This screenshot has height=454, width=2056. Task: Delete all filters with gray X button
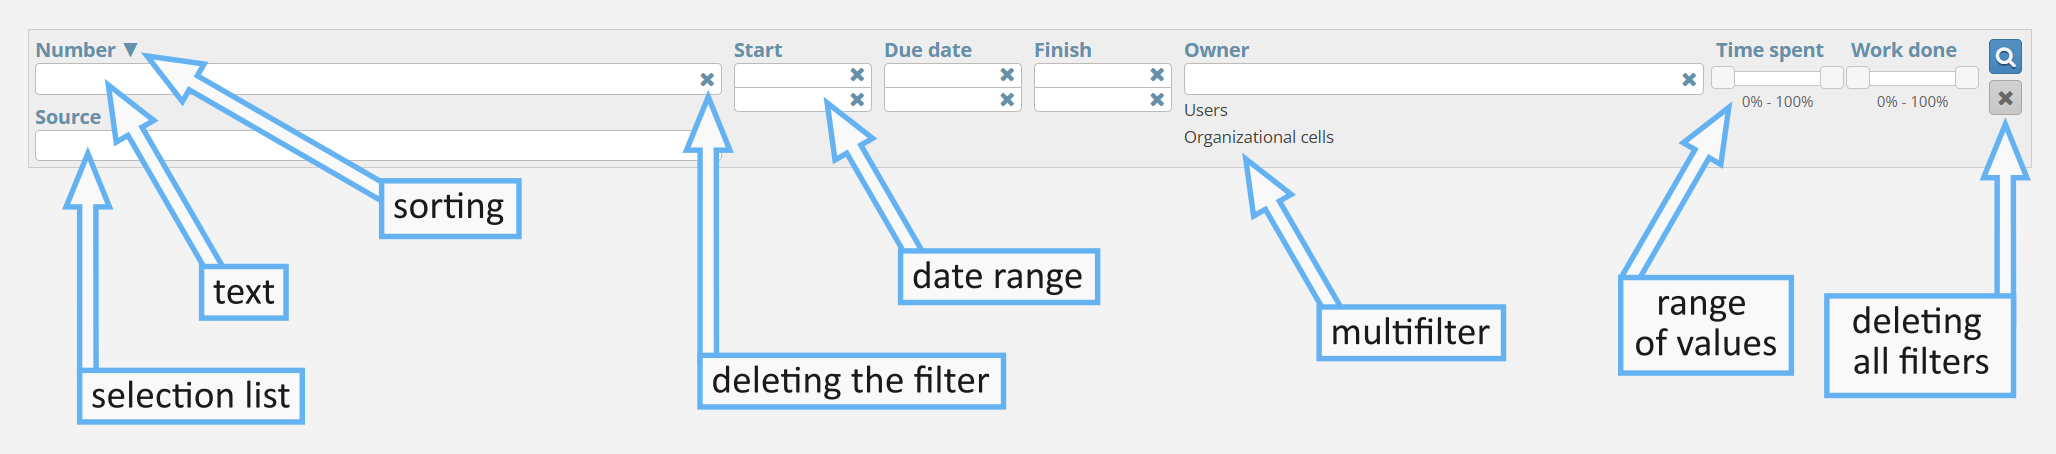point(2004,98)
